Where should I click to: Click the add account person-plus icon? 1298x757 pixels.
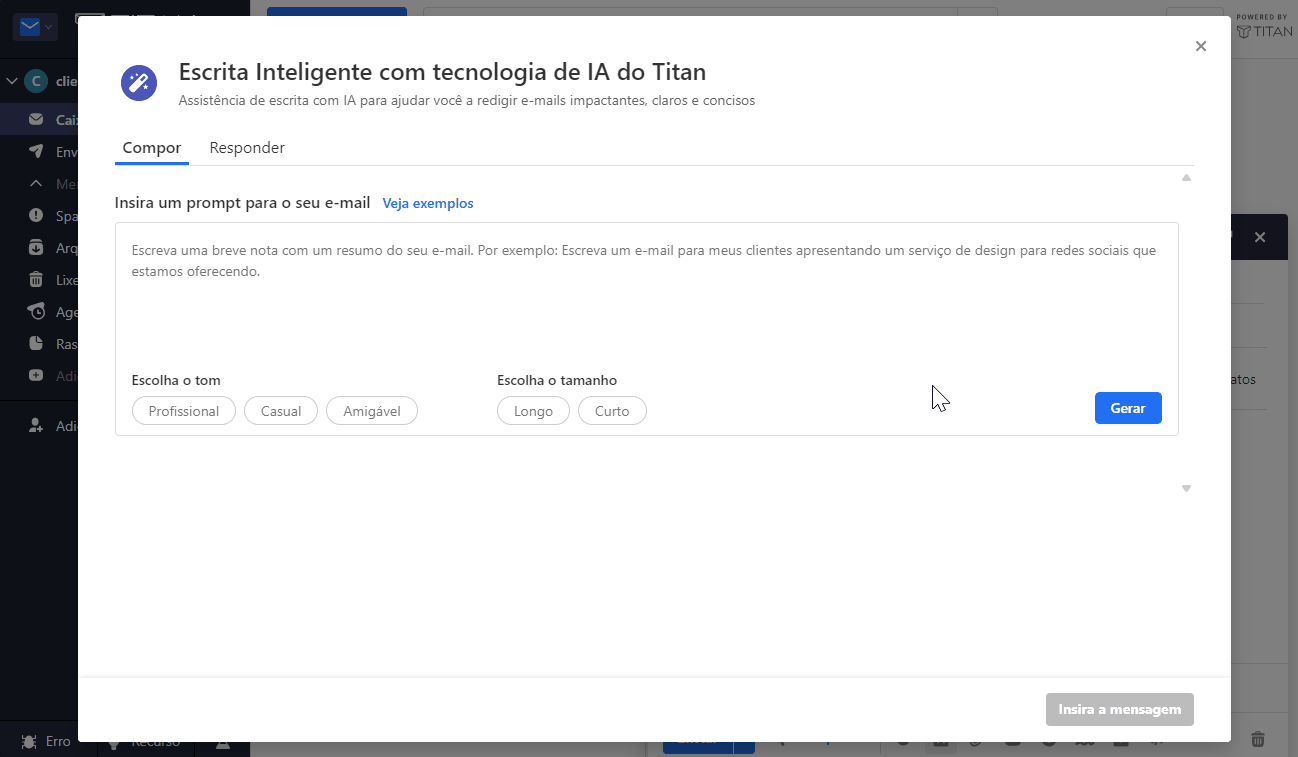(x=36, y=425)
